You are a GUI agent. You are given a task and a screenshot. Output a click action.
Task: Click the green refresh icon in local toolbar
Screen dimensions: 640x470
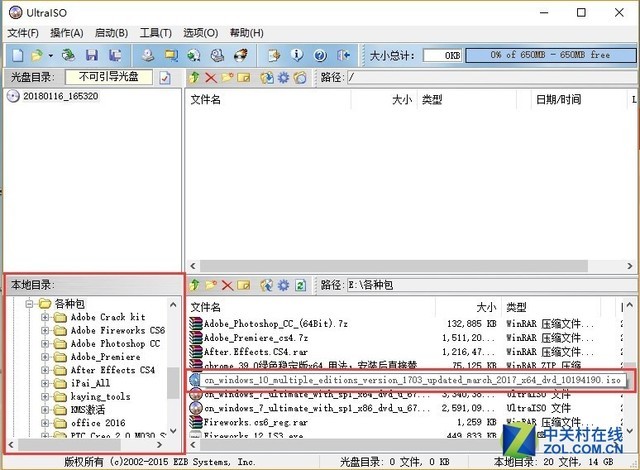[x=300, y=285]
